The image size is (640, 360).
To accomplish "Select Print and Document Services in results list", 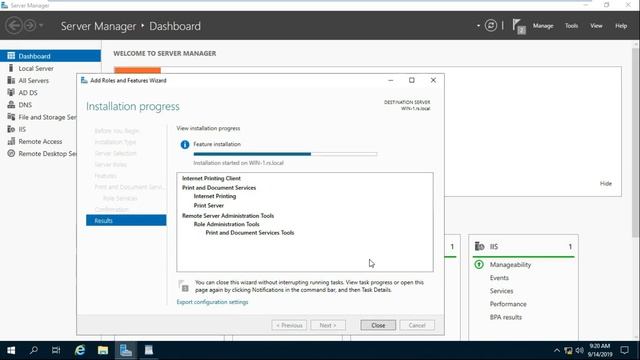I will pyautogui.click(x=219, y=188).
